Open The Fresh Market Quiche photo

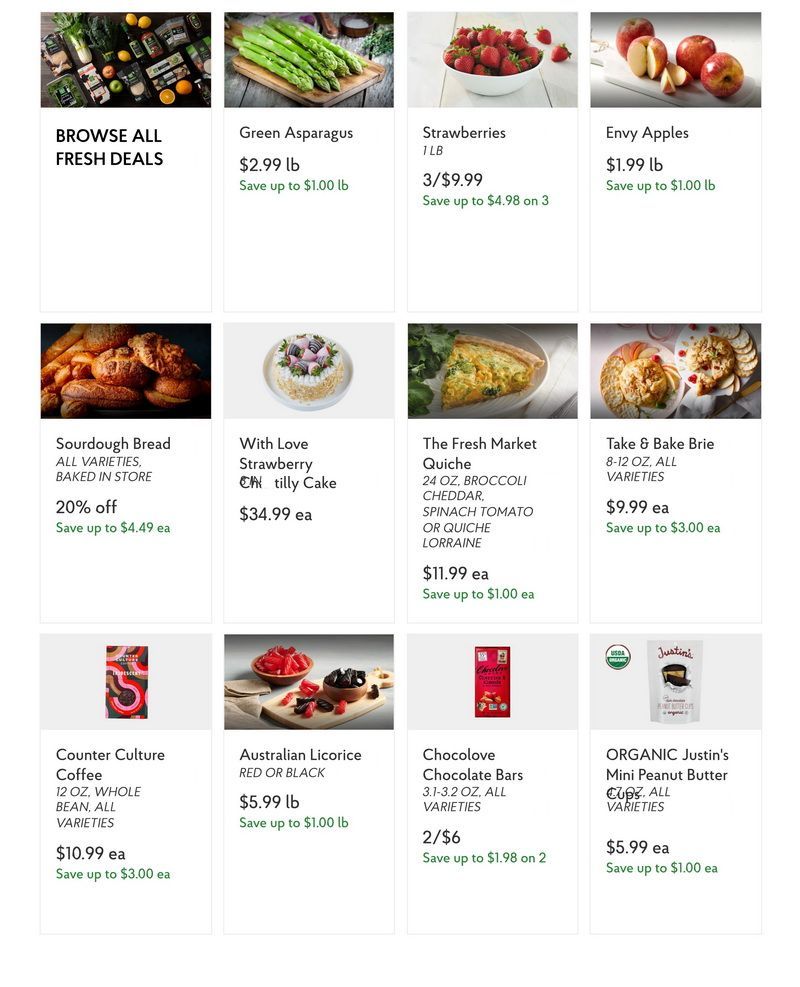click(492, 371)
